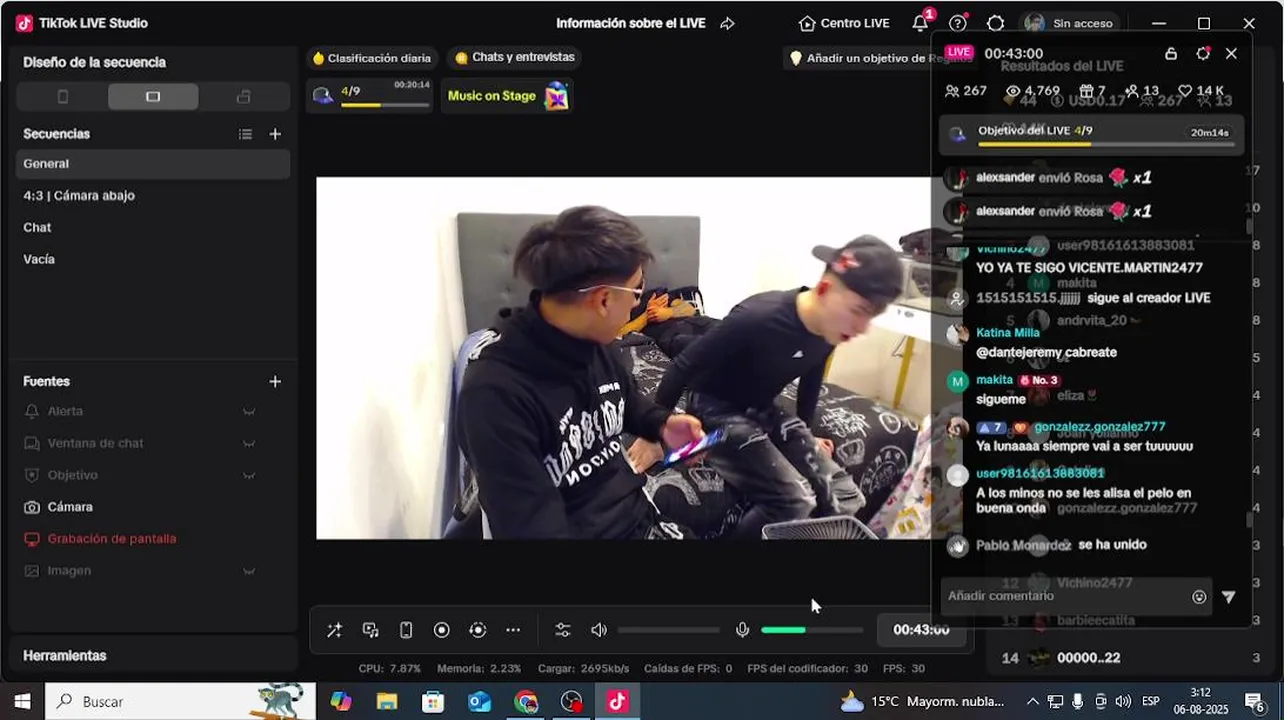Open the magic effects wand tool
1284x720 pixels.
(x=334, y=630)
